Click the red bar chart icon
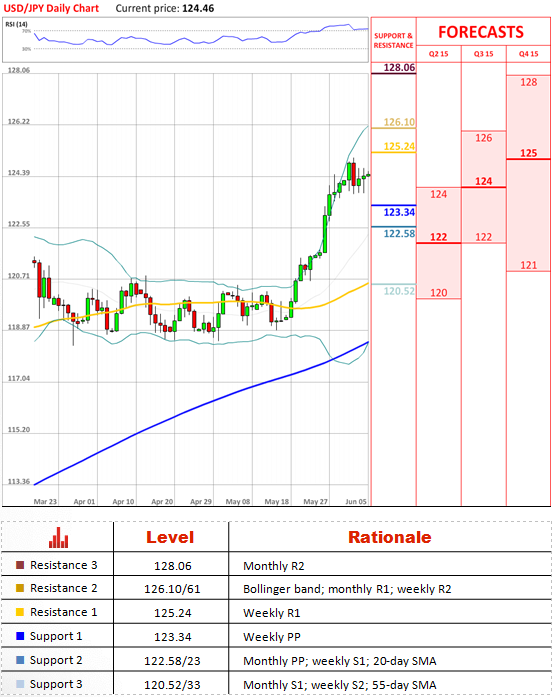This screenshot has width=555, height=697. pos(59,537)
